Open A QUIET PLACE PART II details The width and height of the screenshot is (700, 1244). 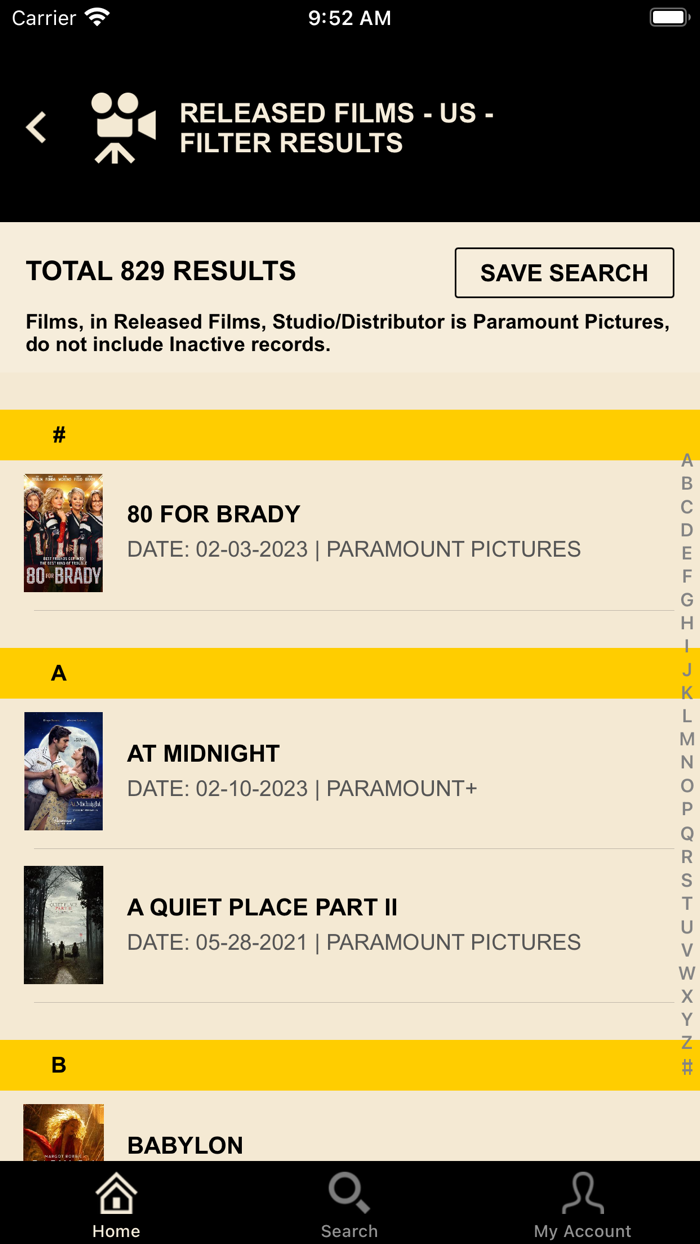300,923
